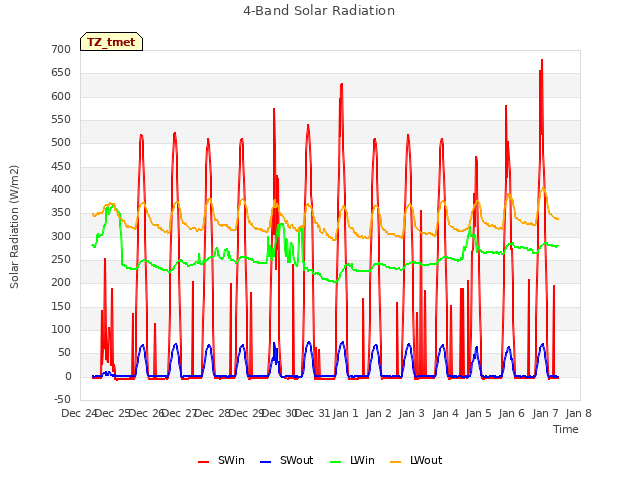The height and width of the screenshot is (480, 640).
Task: Click the 150 y-axis tick label
Action: tap(61, 307)
